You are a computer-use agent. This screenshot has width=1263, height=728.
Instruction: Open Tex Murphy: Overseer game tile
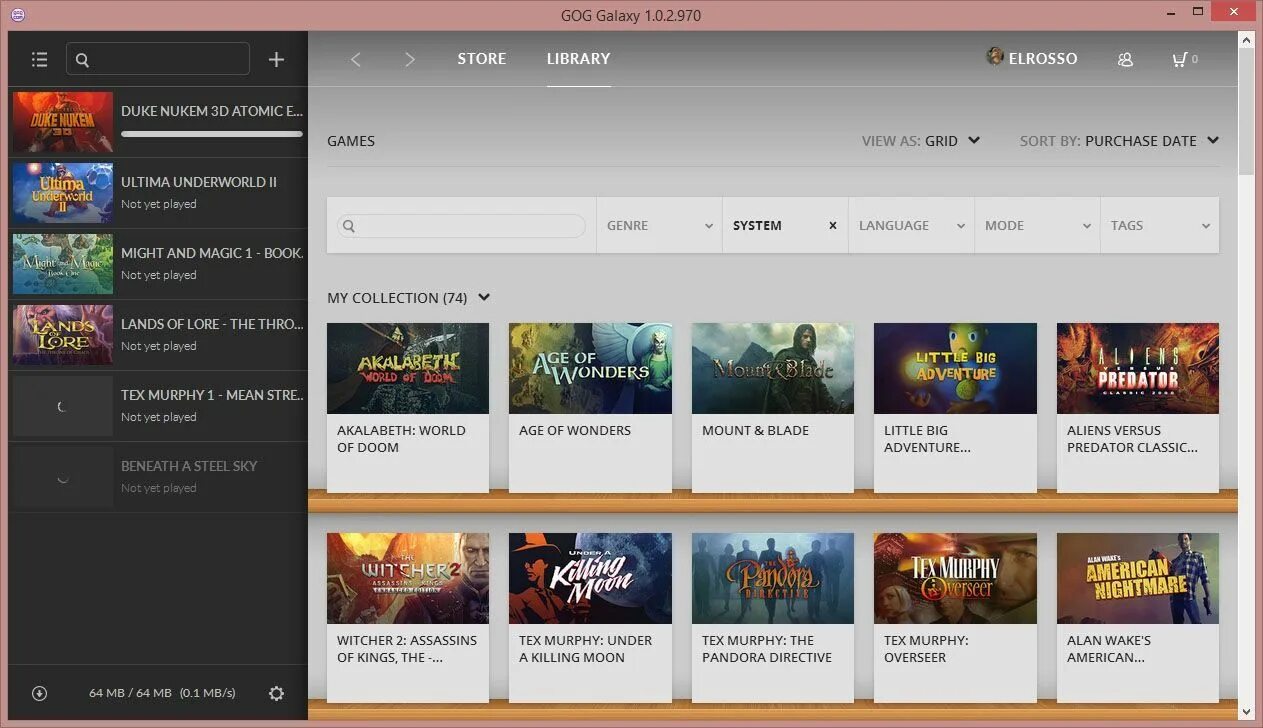click(x=955, y=617)
